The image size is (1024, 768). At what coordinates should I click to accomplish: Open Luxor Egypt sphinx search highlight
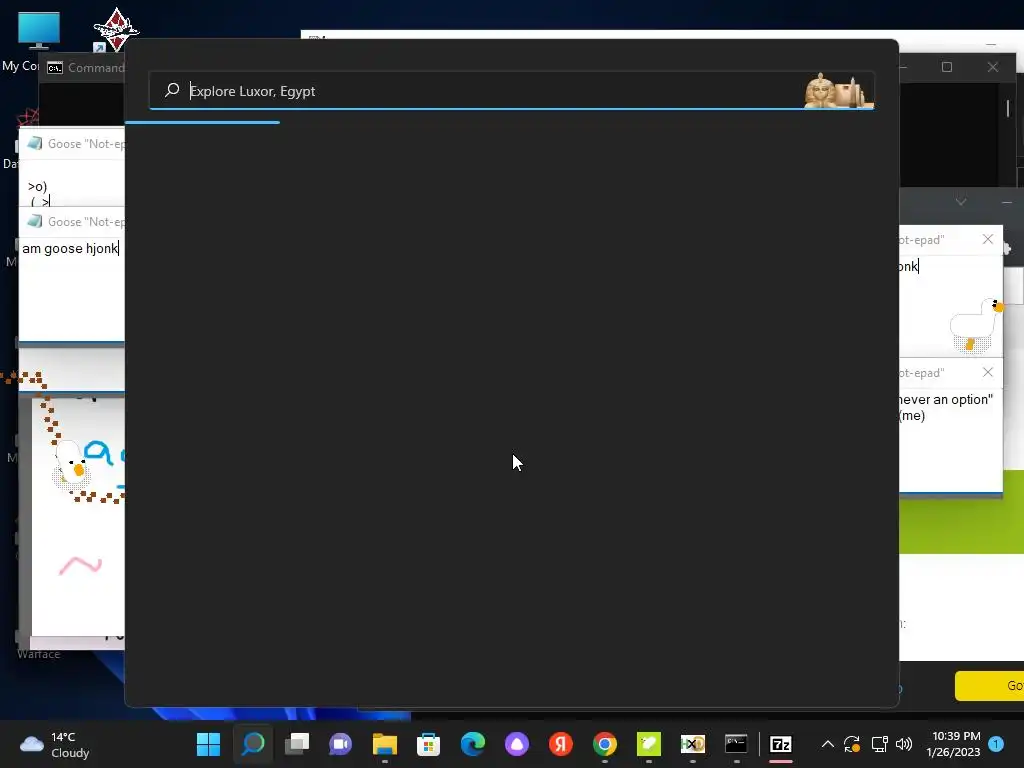[839, 91]
